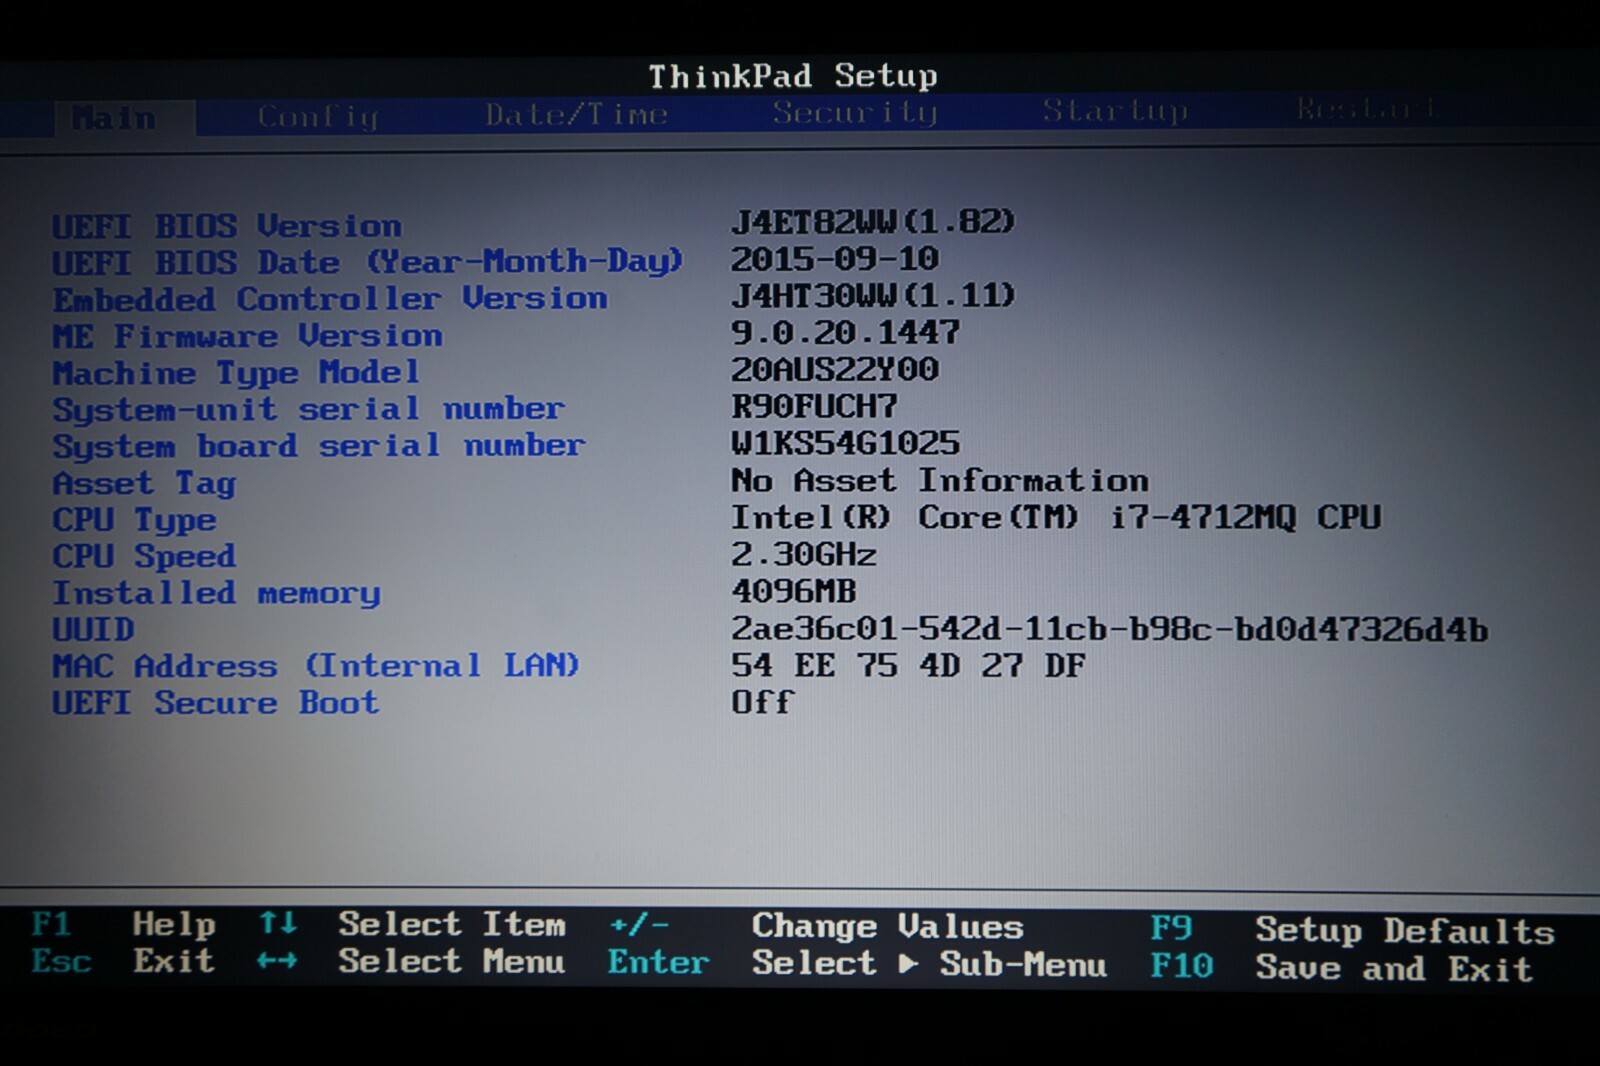Screen dimensions: 1600x1066
Task: Click the Enter key hint
Action: pyautogui.click(x=659, y=963)
